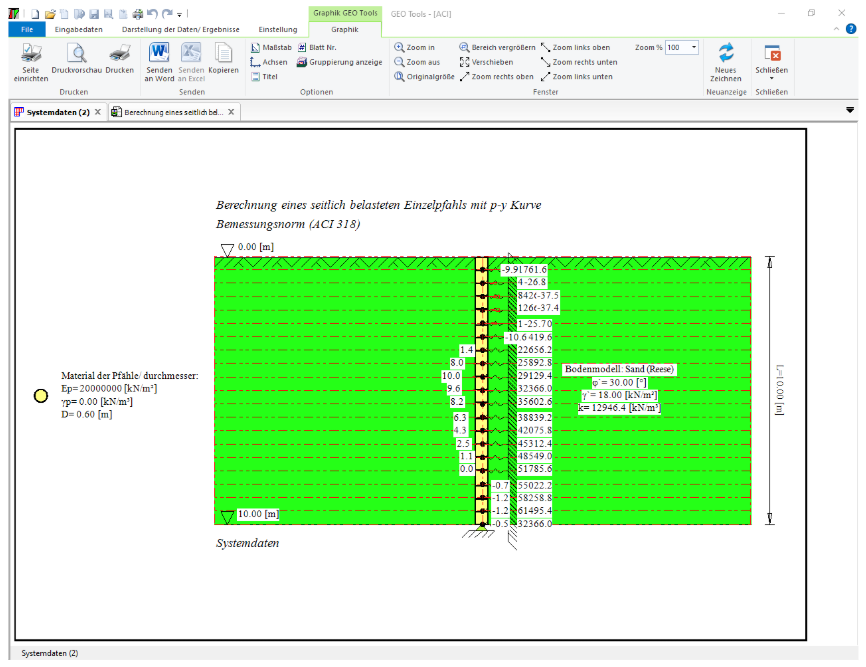Click Zoom rechts unten

579,62
